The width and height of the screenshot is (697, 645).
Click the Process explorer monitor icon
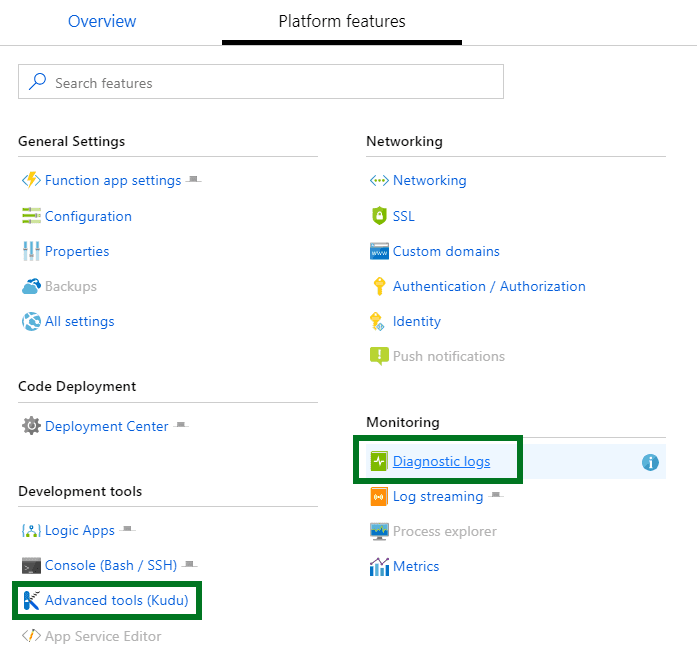(x=379, y=531)
